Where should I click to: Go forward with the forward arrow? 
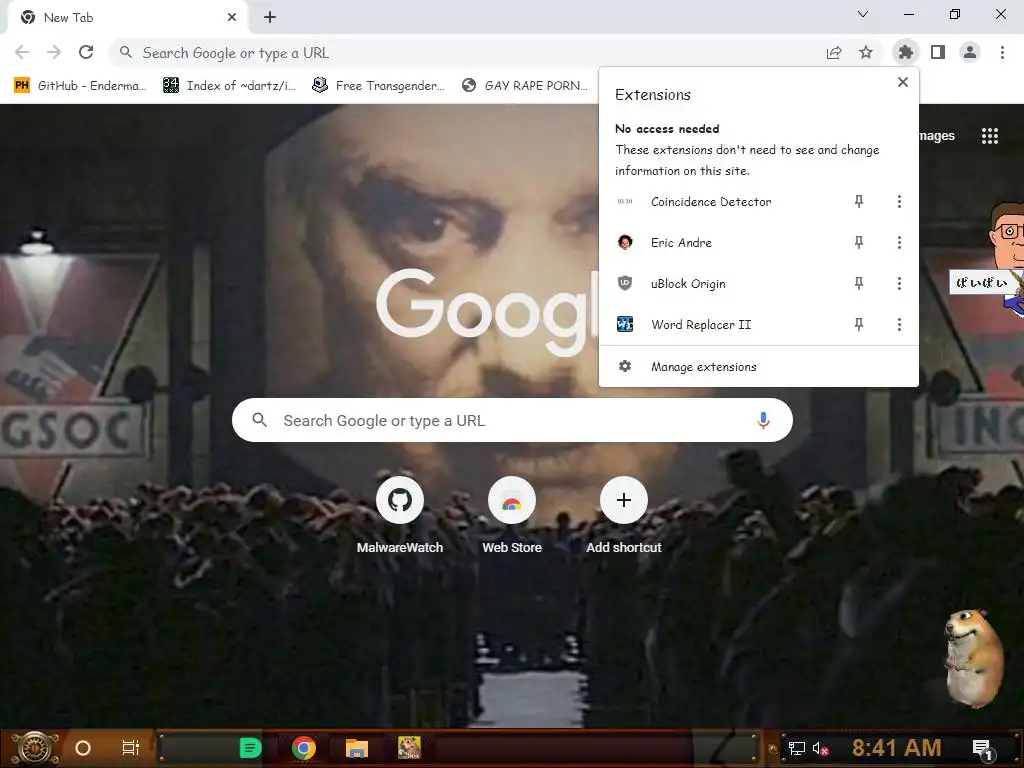tap(54, 52)
